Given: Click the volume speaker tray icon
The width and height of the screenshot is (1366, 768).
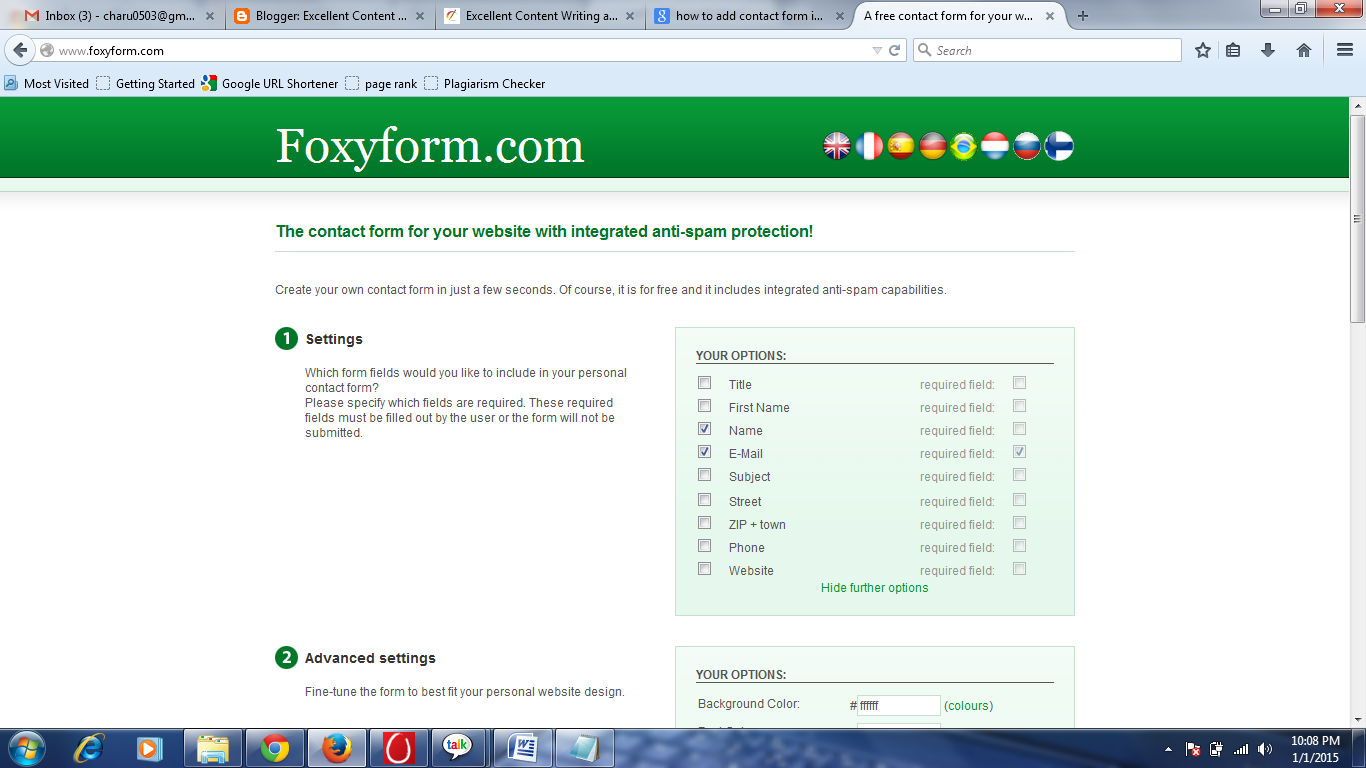Looking at the screenshot, I should click(x=1265, y=749).
